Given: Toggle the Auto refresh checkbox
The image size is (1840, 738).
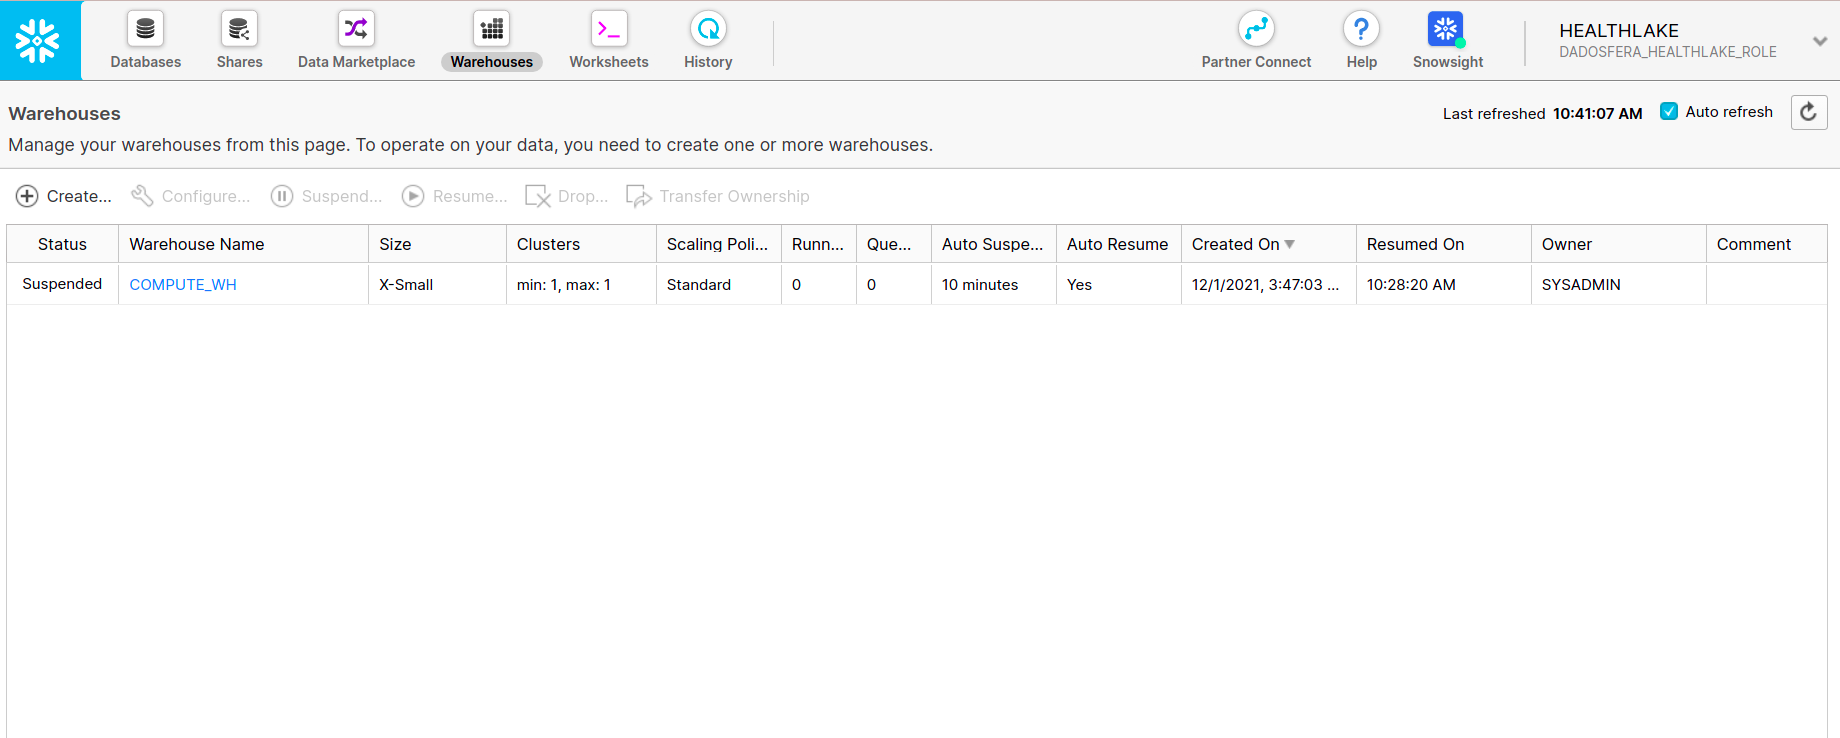Looking at the screenshot, I should click(1669, 112).
